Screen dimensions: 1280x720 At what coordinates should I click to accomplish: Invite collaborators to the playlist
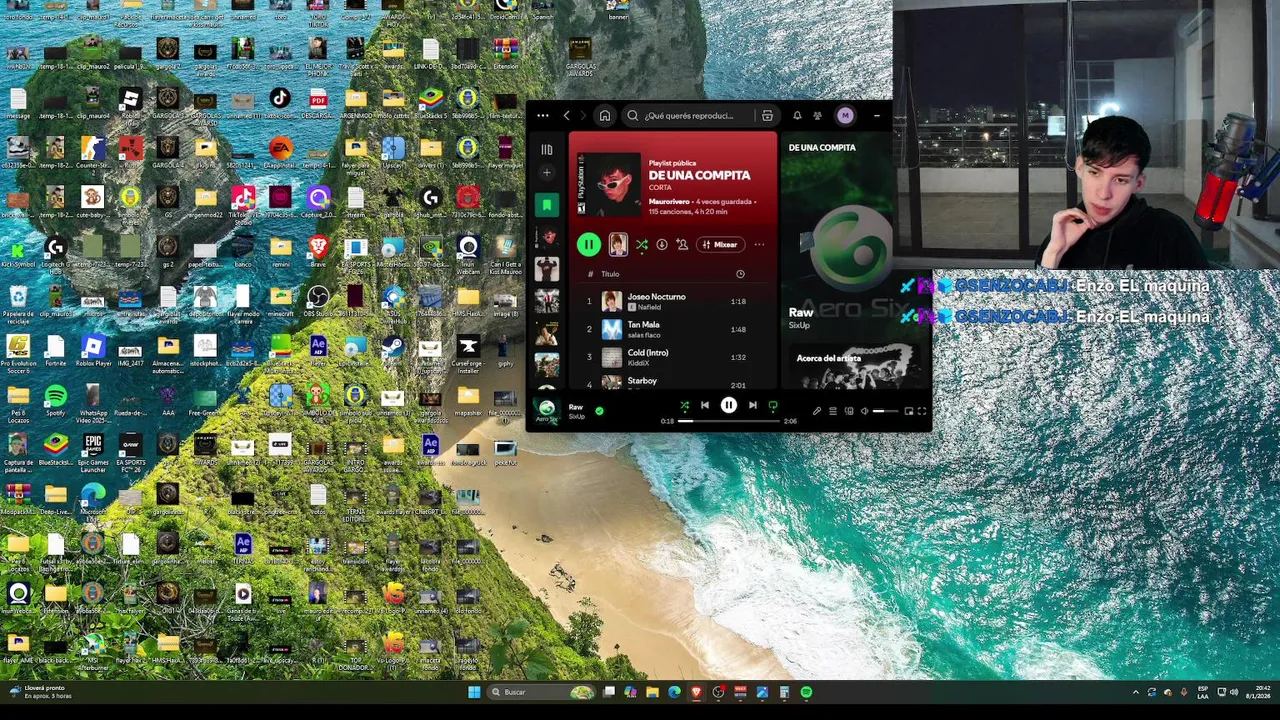point(682,244)
